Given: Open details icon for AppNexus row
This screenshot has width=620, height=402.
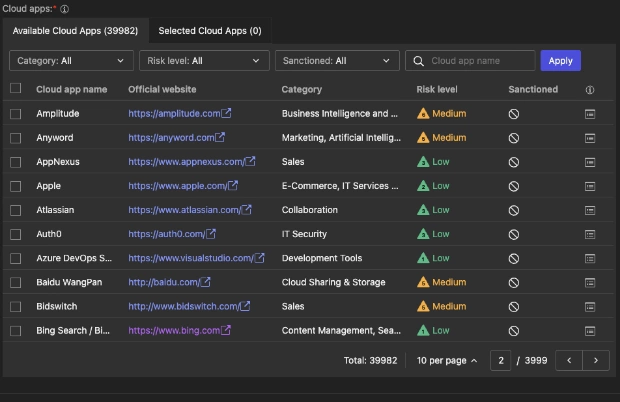Looking at the screenshot, I should tap(590, 162).
